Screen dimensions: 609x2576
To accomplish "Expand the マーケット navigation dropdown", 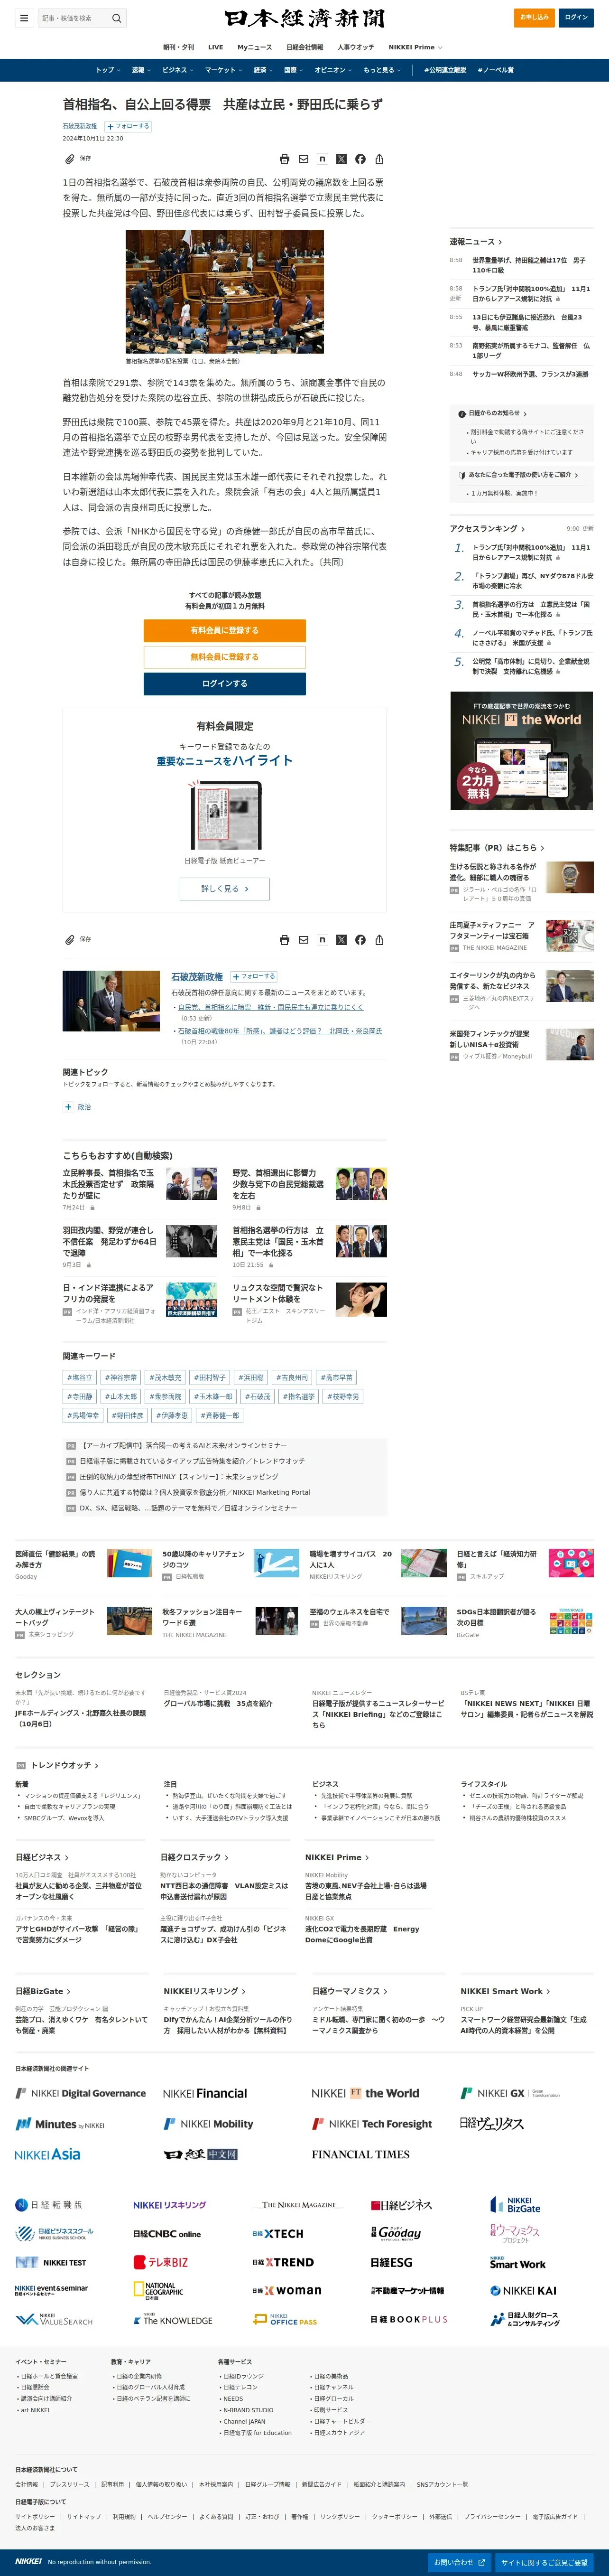I will click(224, 70).
